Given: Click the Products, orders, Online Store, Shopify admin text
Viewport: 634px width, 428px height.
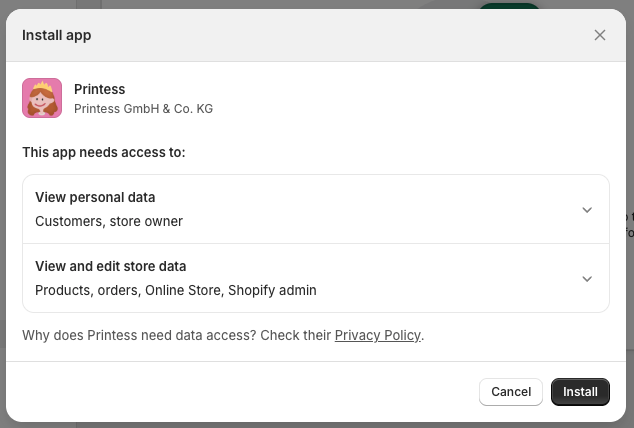Looking at the screenshot, I should pos(176,290).
